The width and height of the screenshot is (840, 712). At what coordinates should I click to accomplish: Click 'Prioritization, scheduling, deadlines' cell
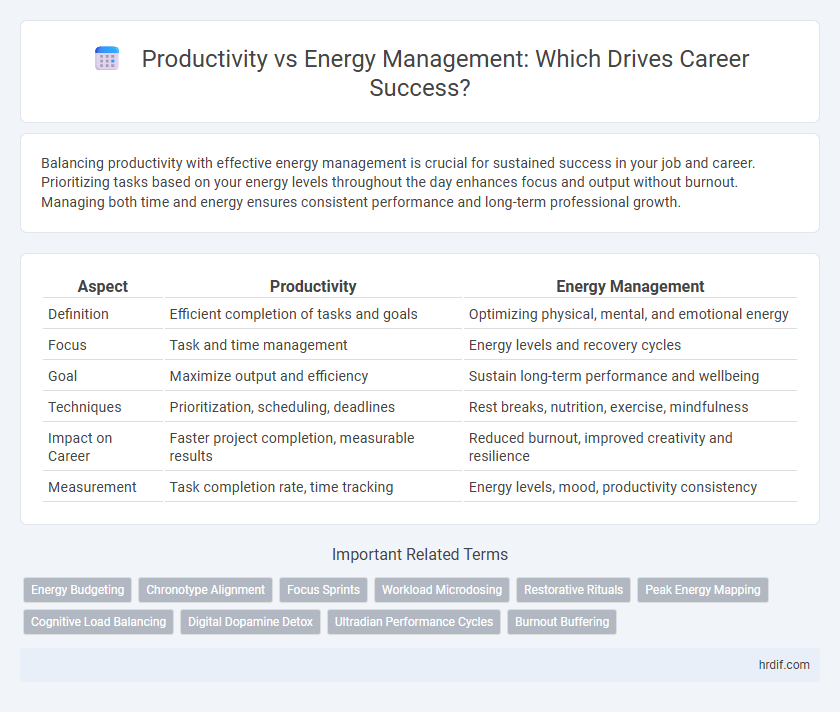313,407
